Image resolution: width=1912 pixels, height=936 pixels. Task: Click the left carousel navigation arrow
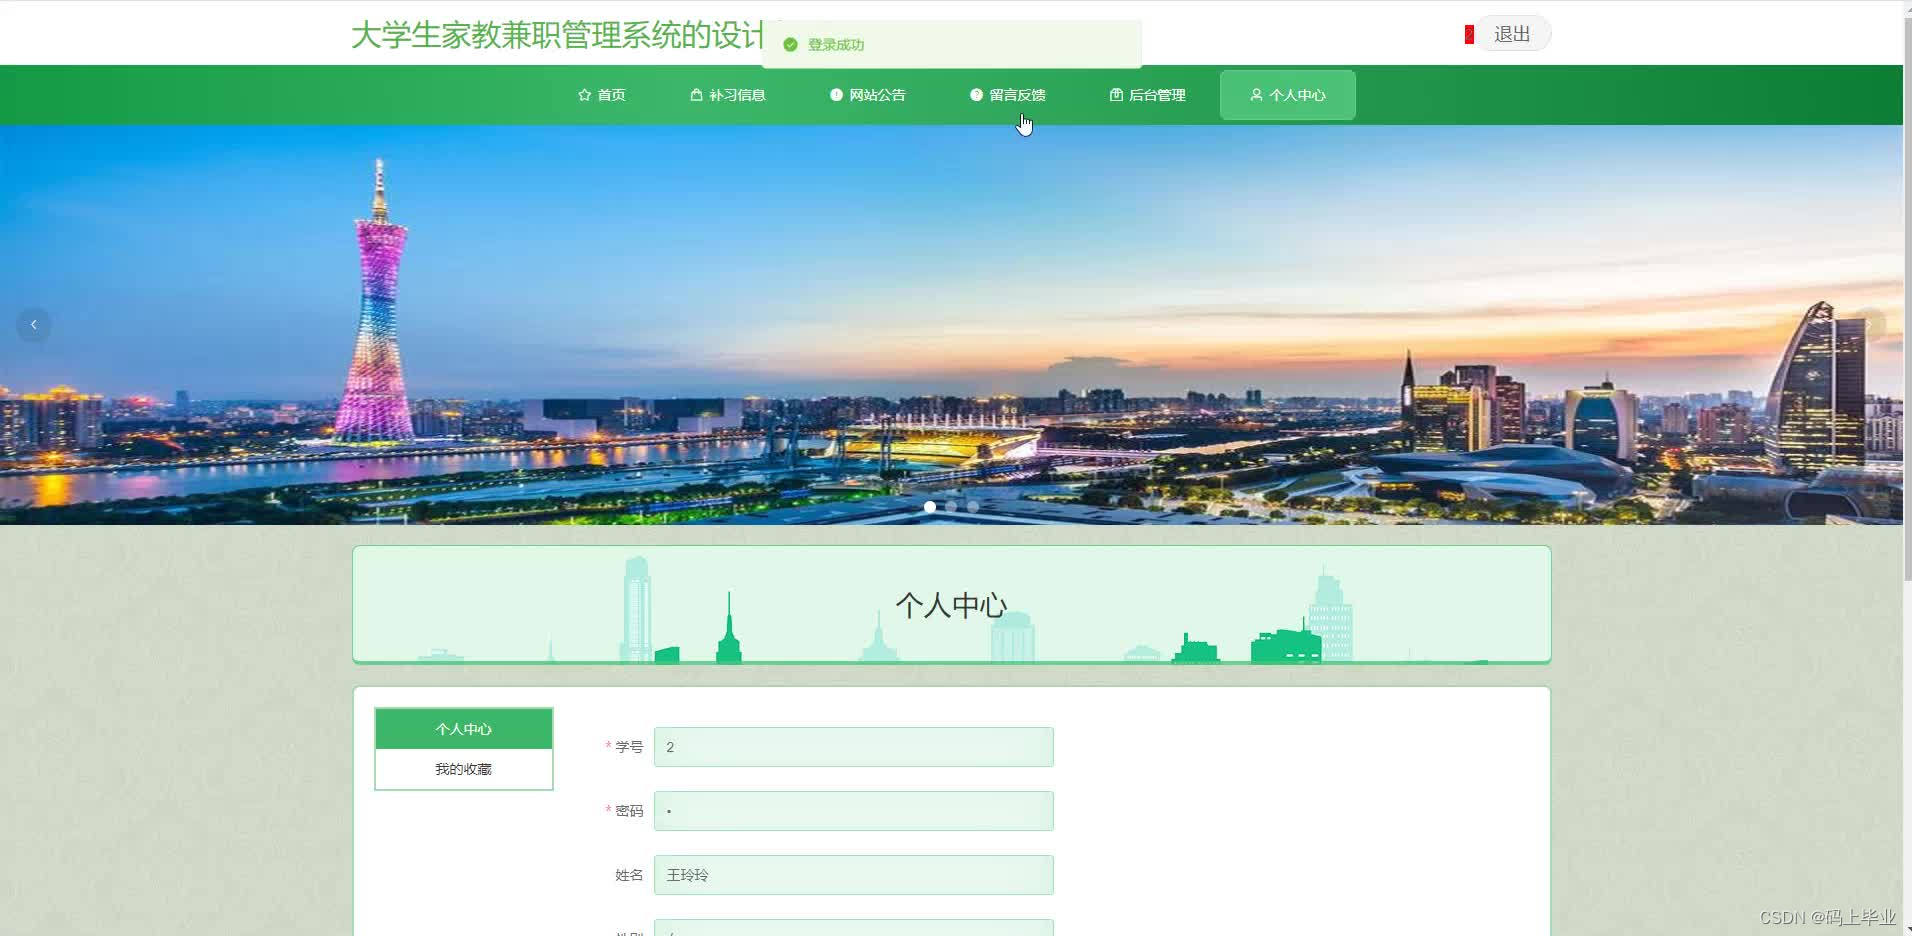click(33, 324)
